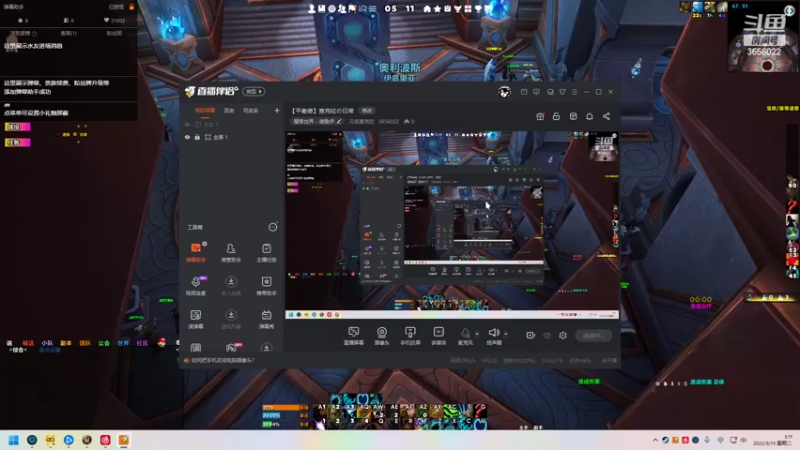Show hidden system tray icons chevron
The image size is (800, 450).
655,440
